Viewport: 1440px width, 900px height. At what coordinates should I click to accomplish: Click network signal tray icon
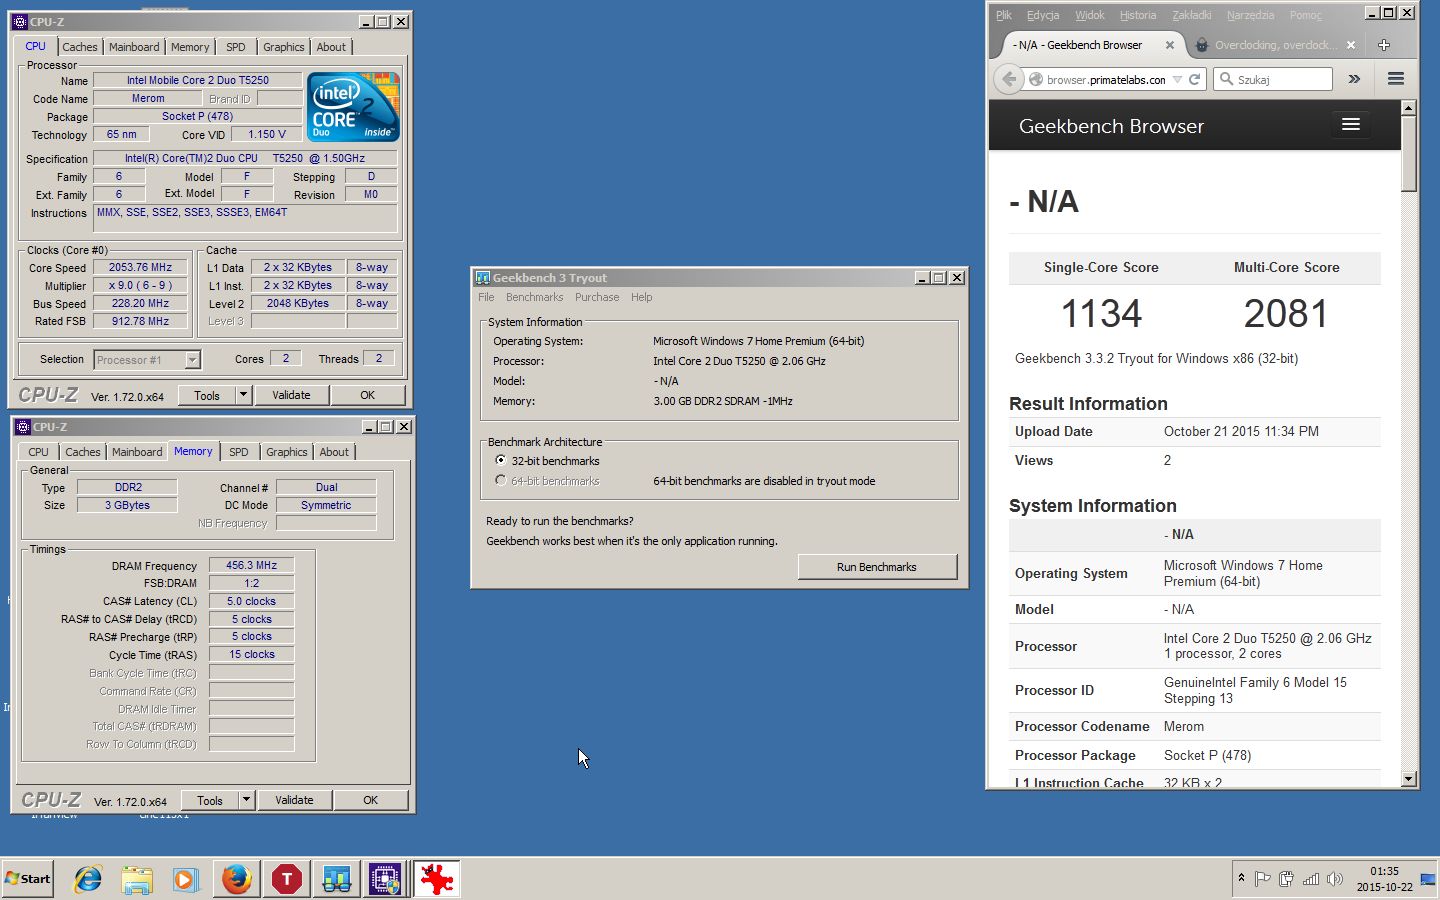tap(1310, 879)
